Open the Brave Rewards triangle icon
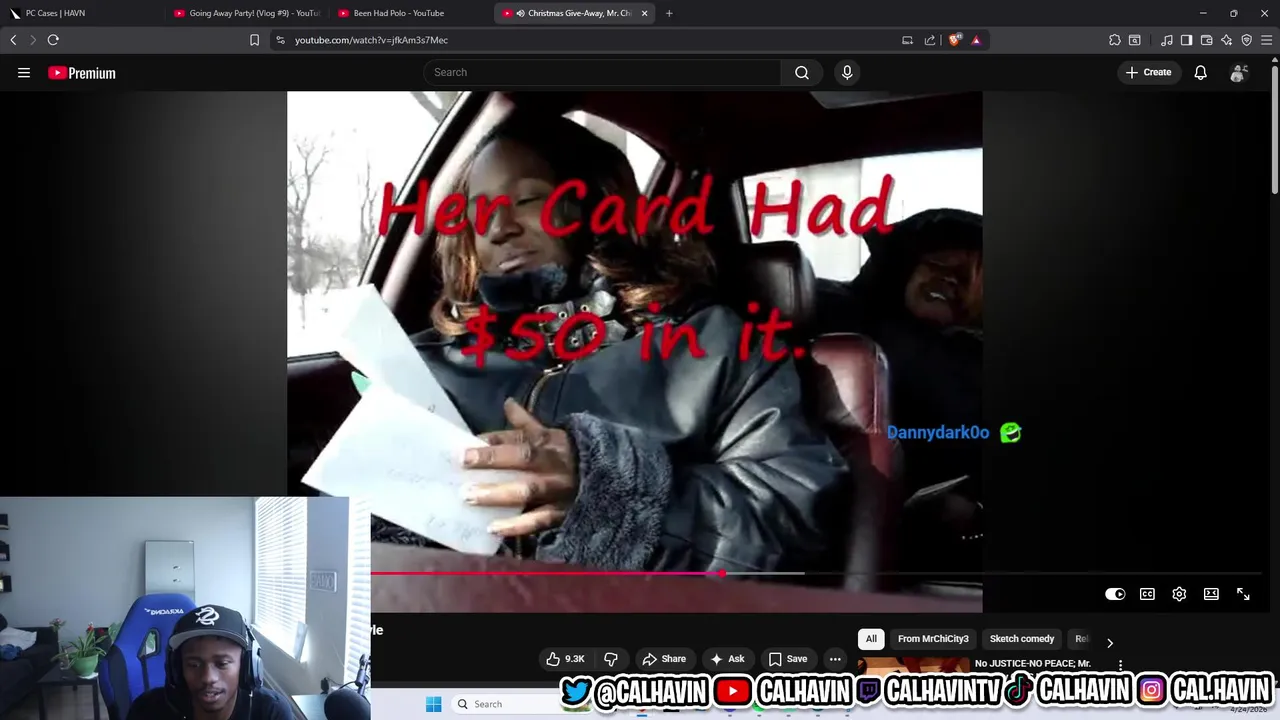Viewport: 1280px width, 720px height. pos(976,40)
